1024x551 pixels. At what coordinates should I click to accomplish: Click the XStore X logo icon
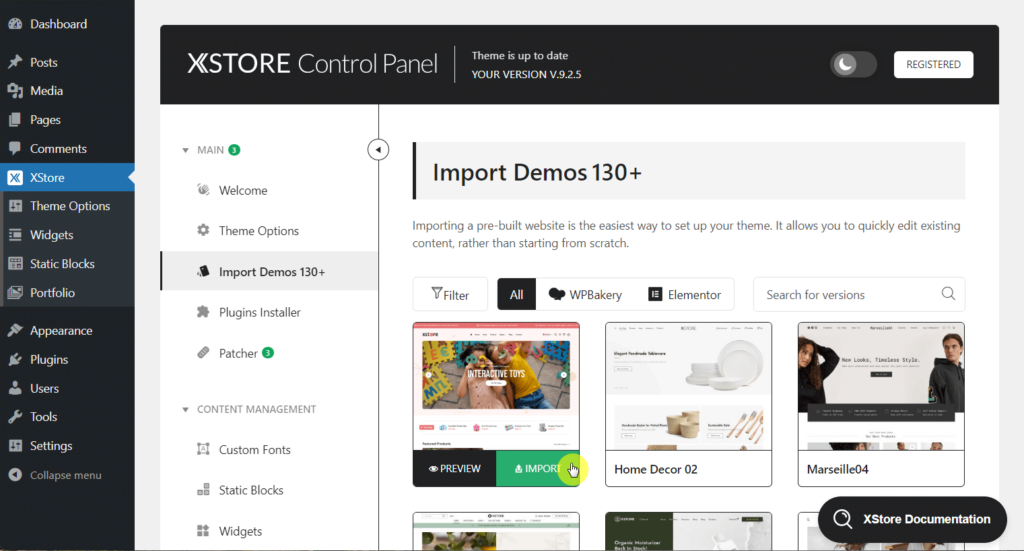pyautogui.click(x=15, y=178)
